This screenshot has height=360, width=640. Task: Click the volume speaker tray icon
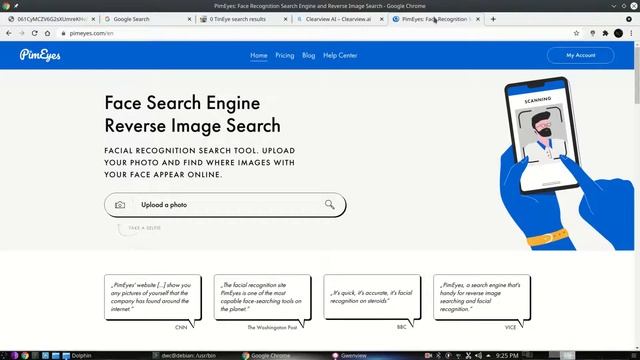478,356
